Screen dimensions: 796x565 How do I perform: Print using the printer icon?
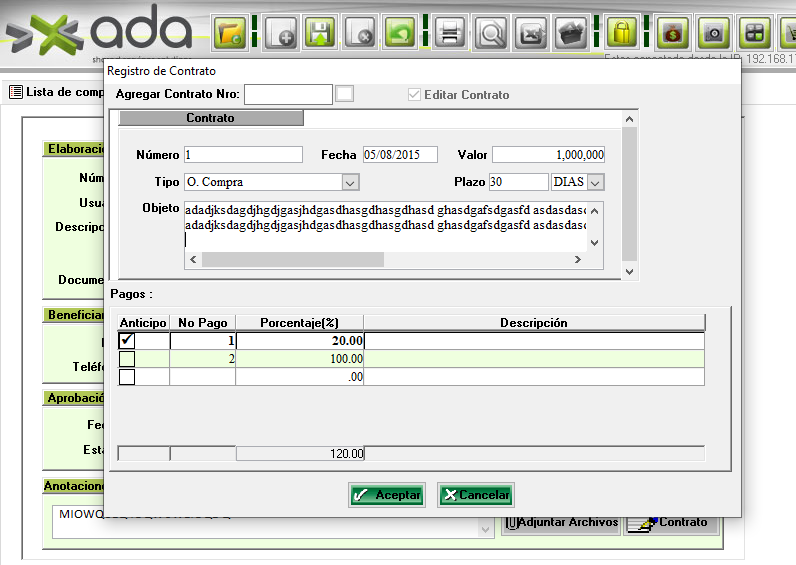pyautogui.click(x=450, y=33)
